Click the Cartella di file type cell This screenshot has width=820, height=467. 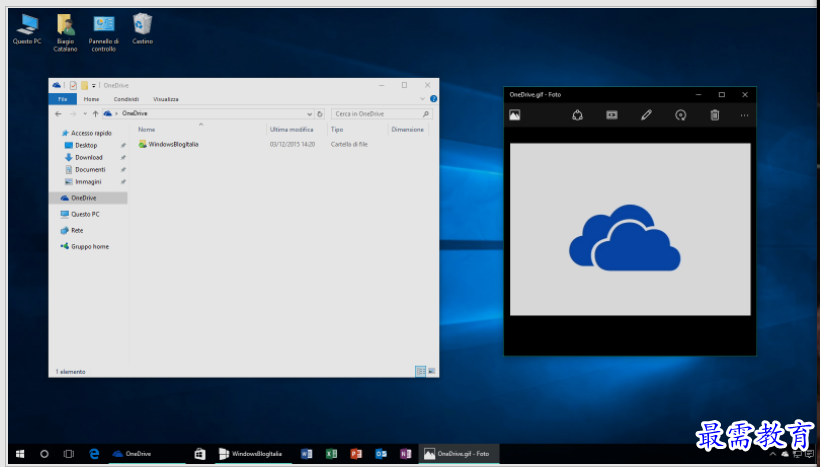[349, 144]
